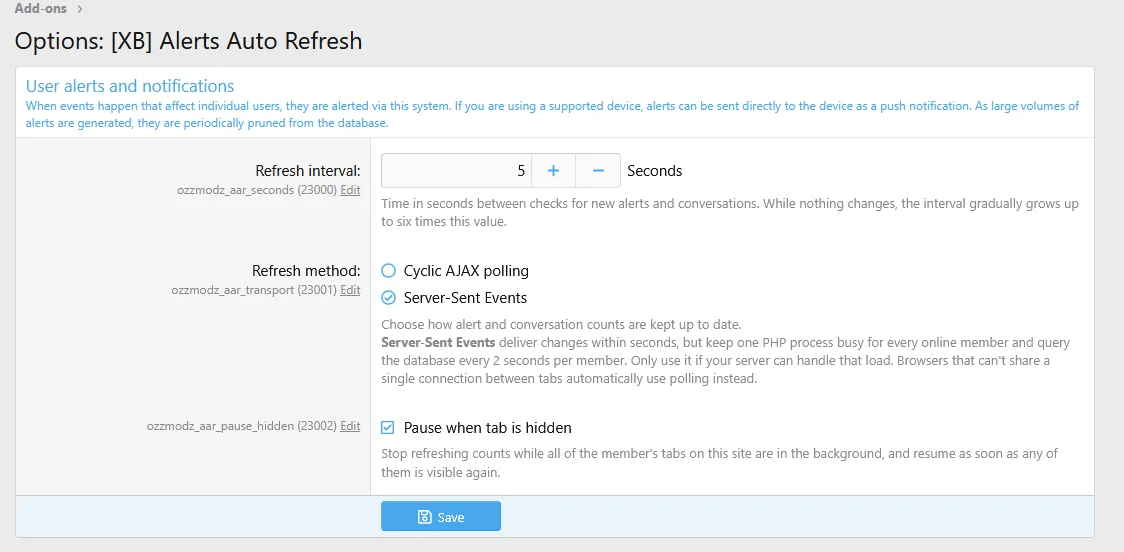This screenshot has width=1124, height=552.
Task: Click the Refresh interval label
Action: pos(308,171)
